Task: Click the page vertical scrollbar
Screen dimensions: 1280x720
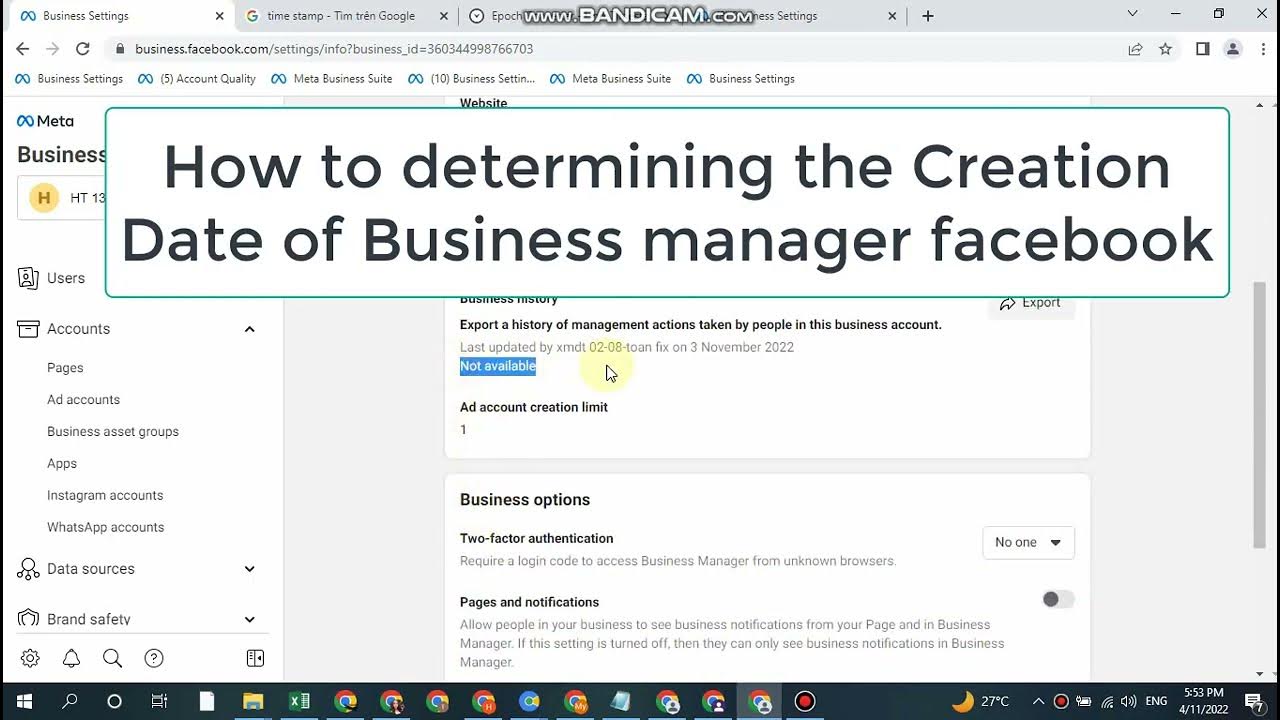Action: pyautogui.click(x=1259, y=415)
